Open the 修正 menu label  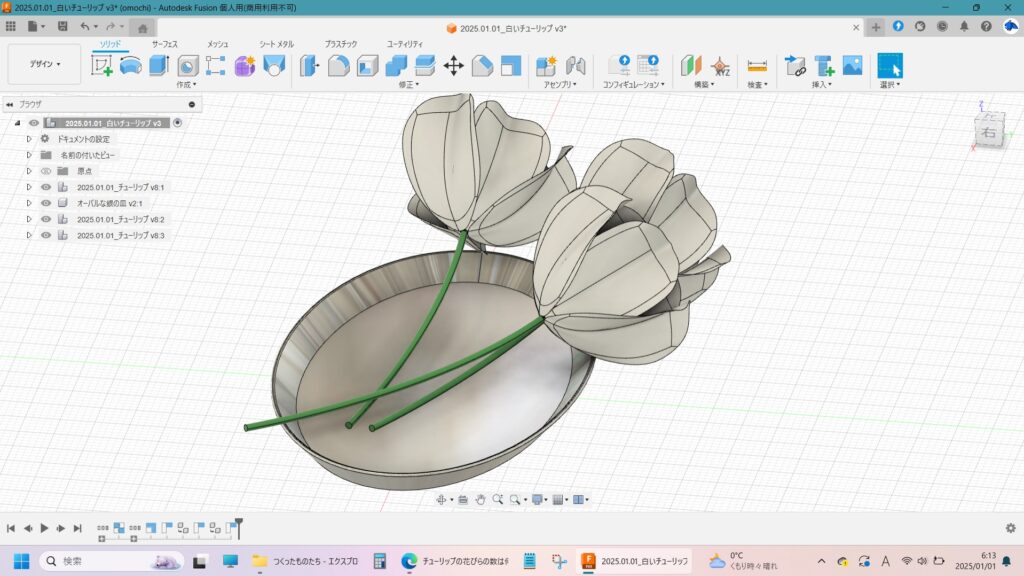[x=409, y=85]
